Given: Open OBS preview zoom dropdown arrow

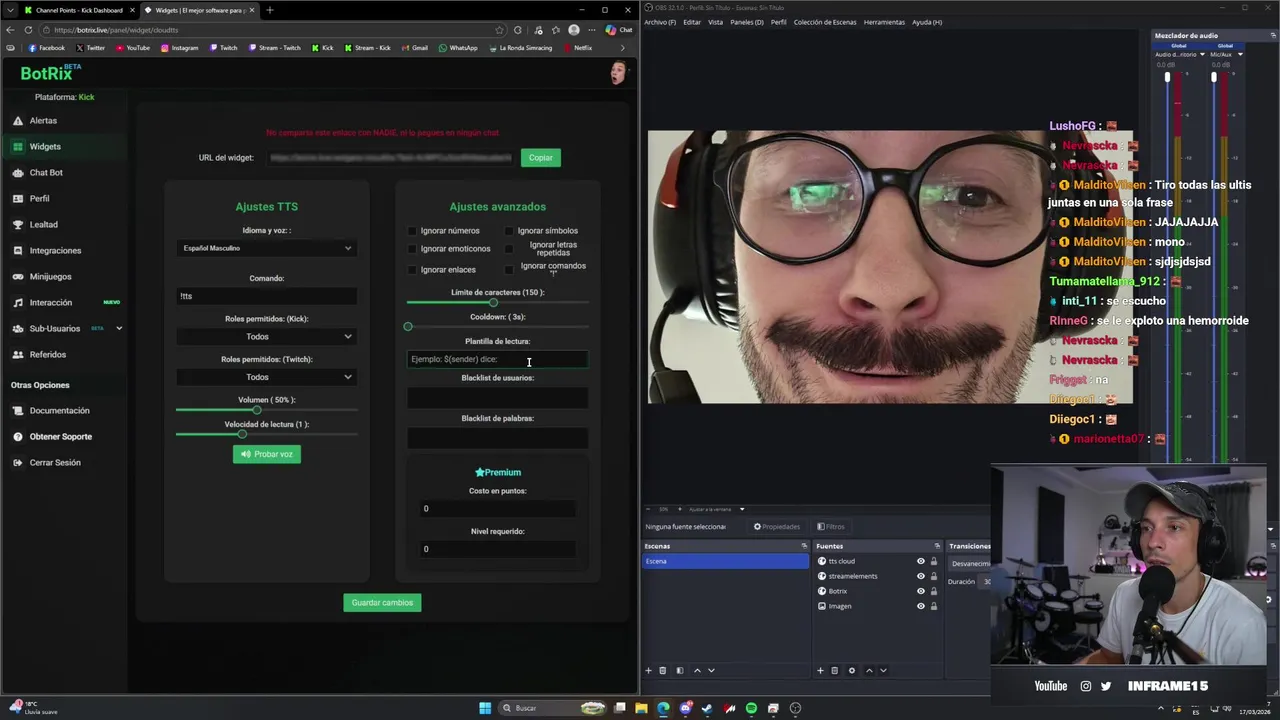Looking at the screenshot, I should (742, 509).
